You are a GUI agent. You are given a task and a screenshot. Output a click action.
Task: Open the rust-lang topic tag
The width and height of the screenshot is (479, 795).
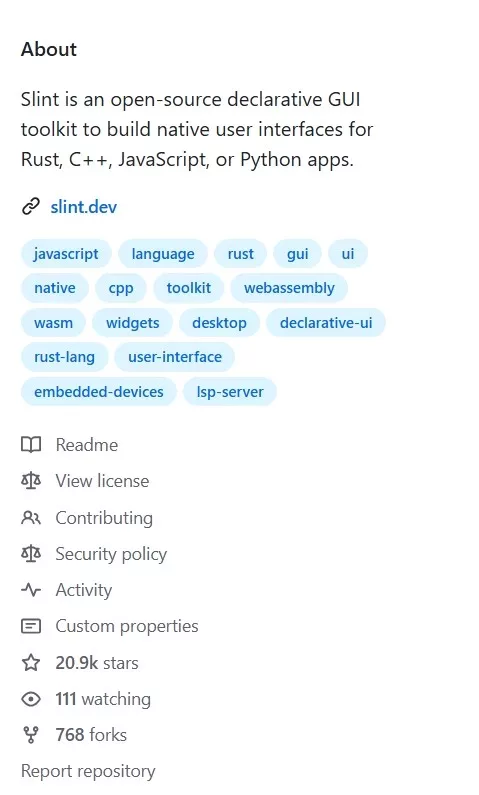coord(64,357)
